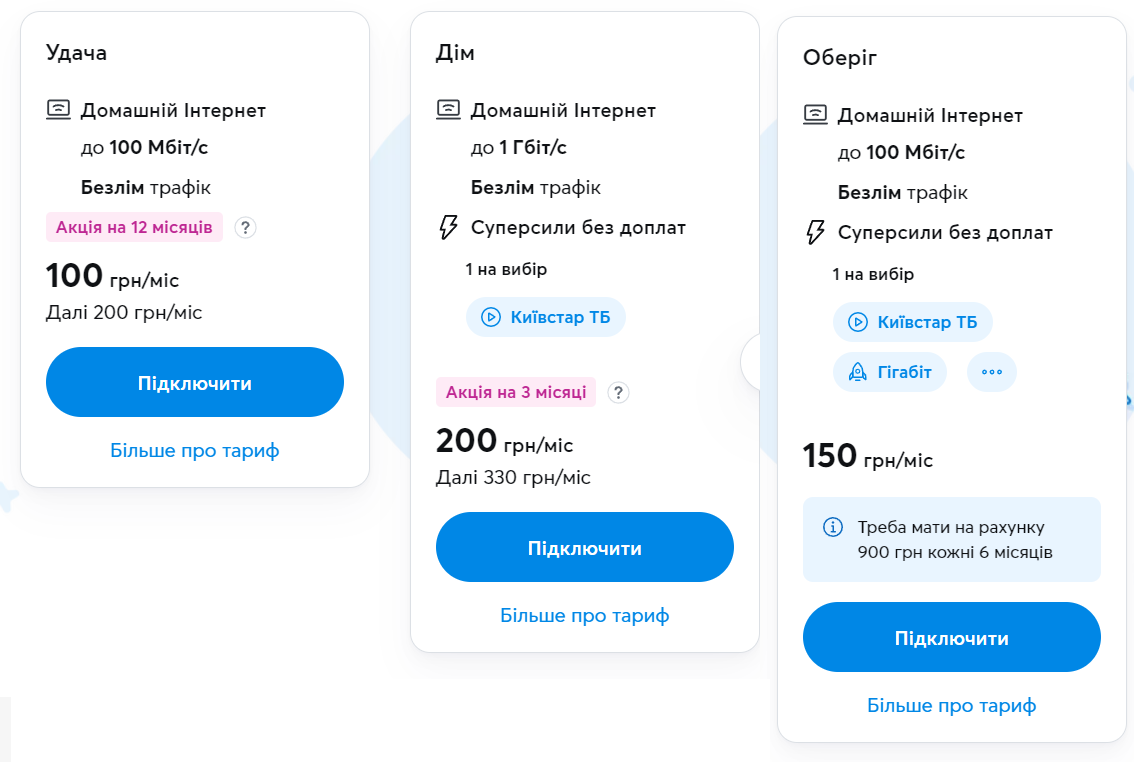Click 'Акція на 12 місяців' promo badge

coord(134,228)
